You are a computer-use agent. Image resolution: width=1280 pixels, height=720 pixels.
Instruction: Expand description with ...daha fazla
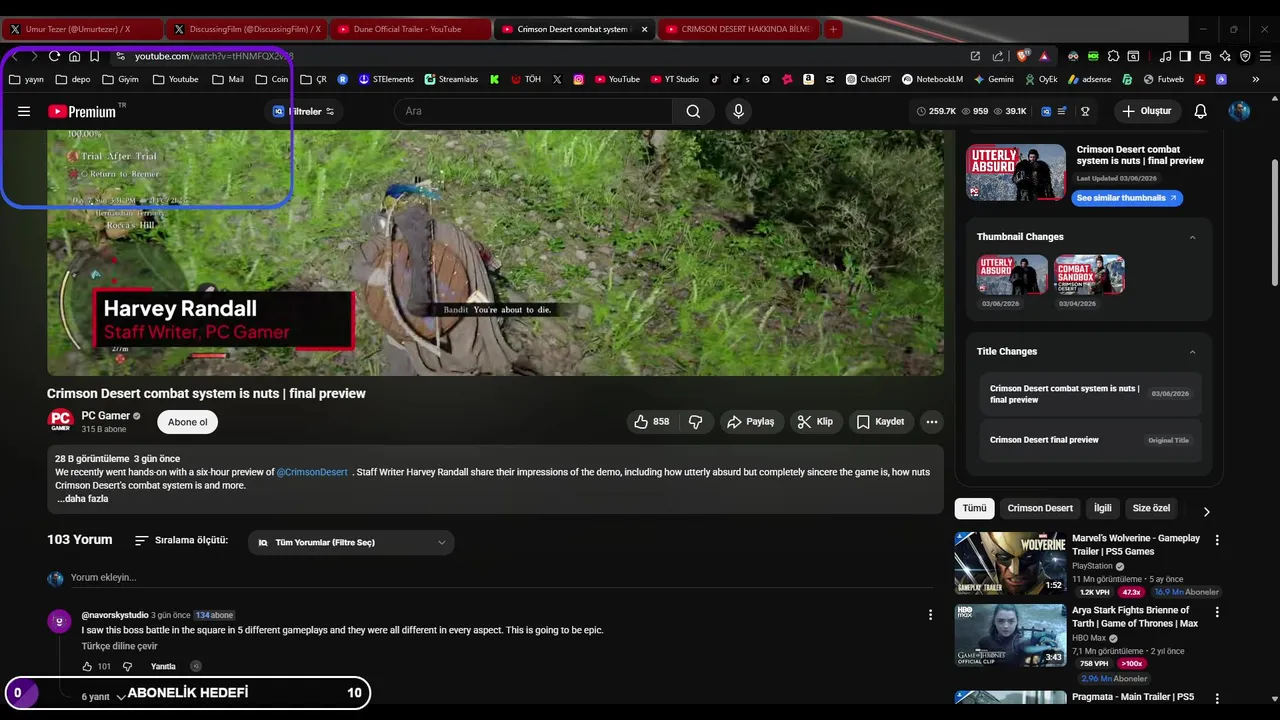[x=83, y=499]
